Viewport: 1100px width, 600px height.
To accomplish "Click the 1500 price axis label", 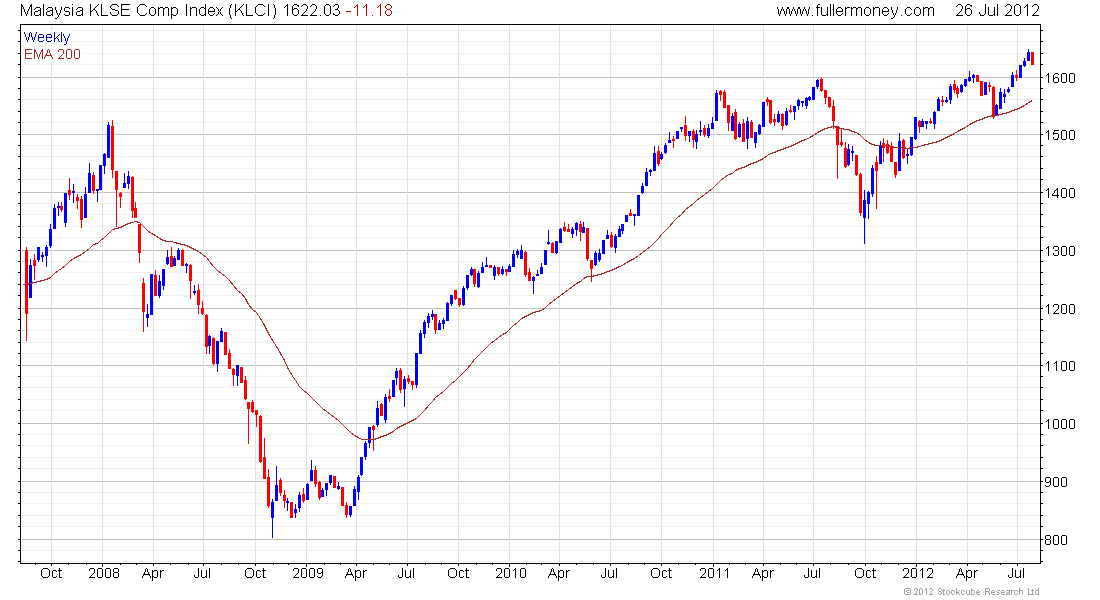I will pos(1059,135).
